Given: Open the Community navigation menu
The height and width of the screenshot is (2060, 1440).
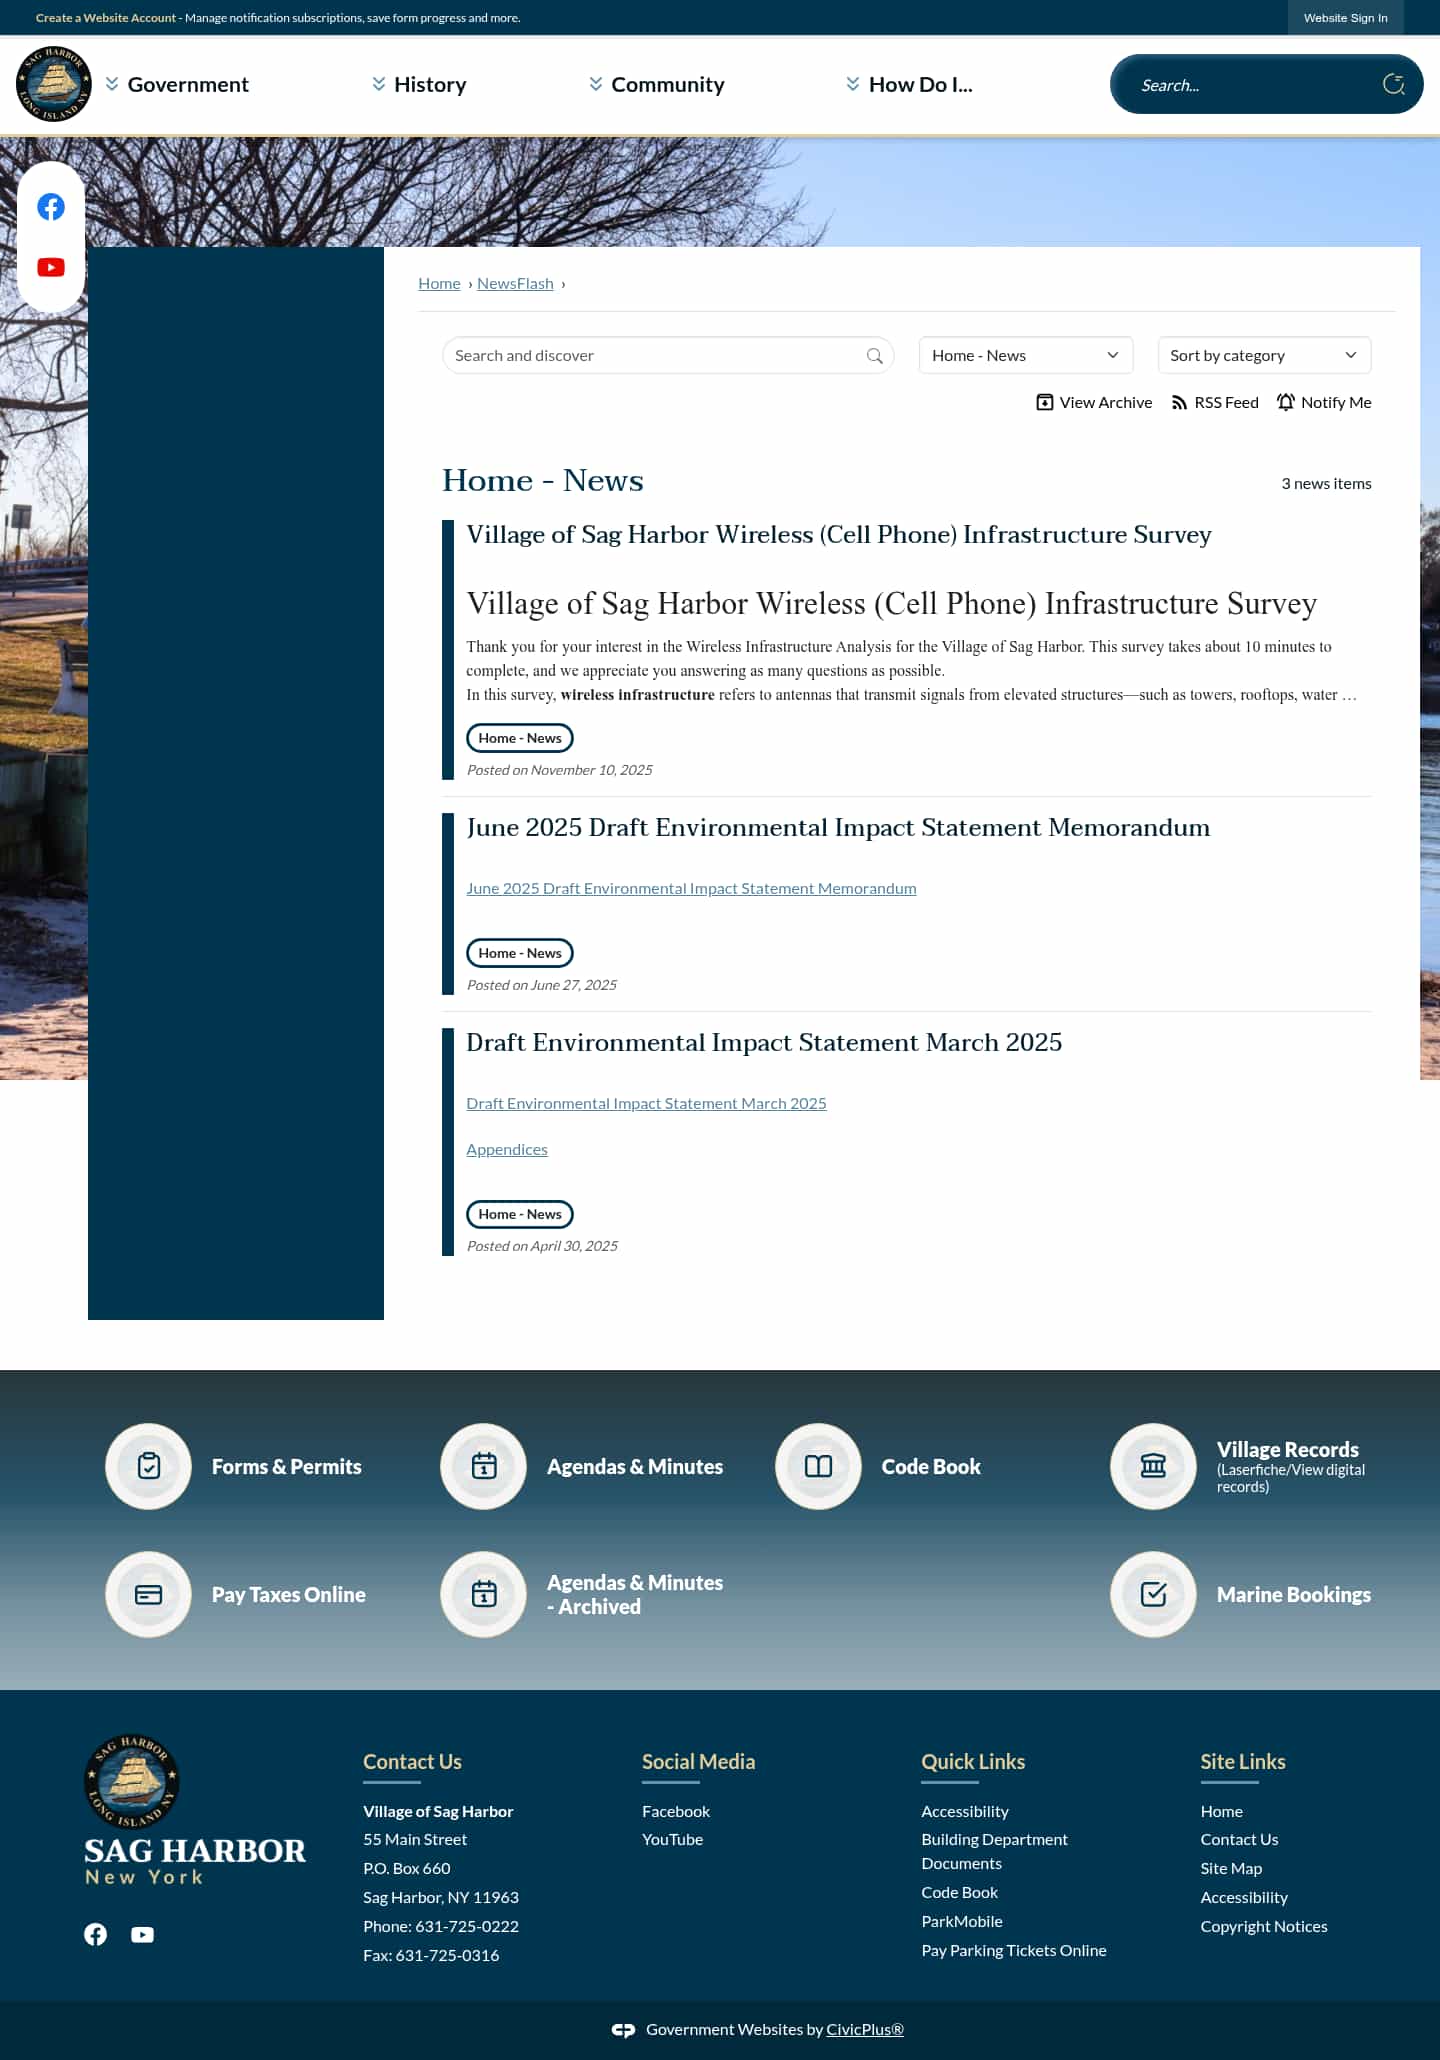Looking at the screenshot, I should point(668,85).
